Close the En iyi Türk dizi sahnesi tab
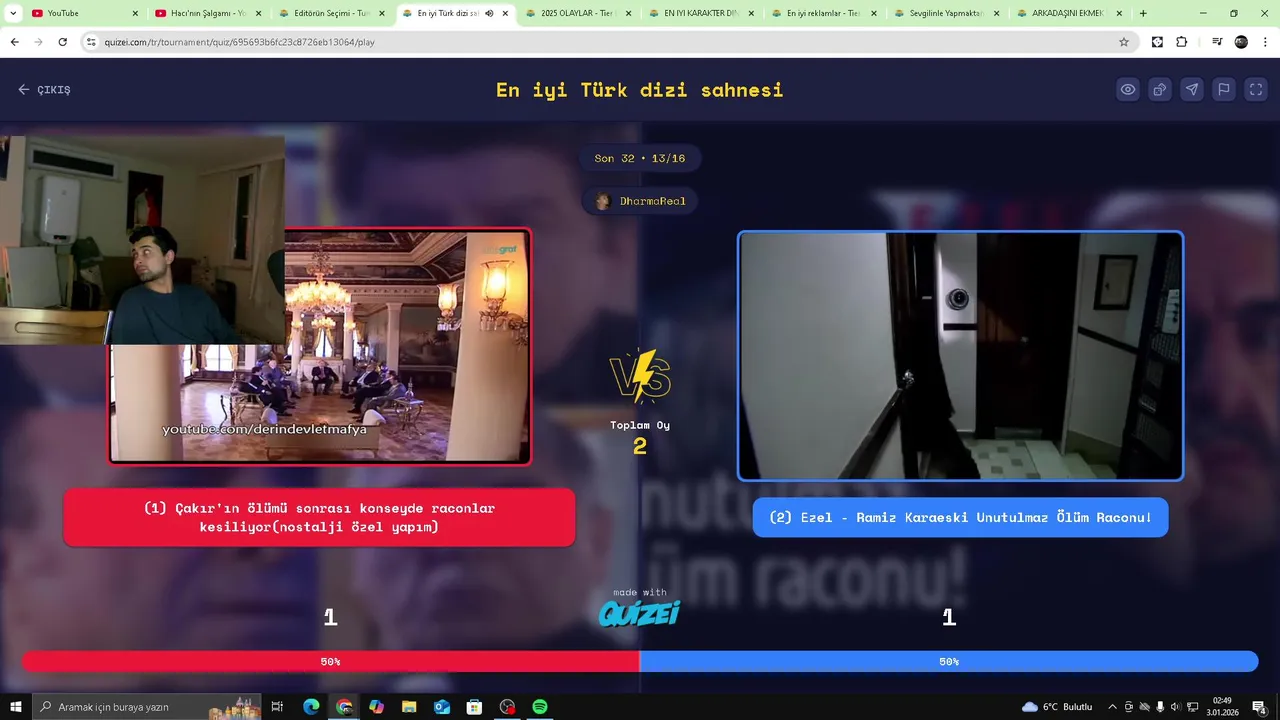 (505, 13)
